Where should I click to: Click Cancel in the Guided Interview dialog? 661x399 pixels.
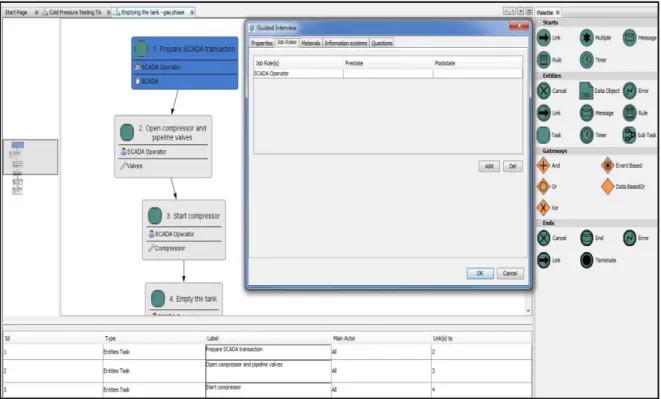tap(510, 273)
